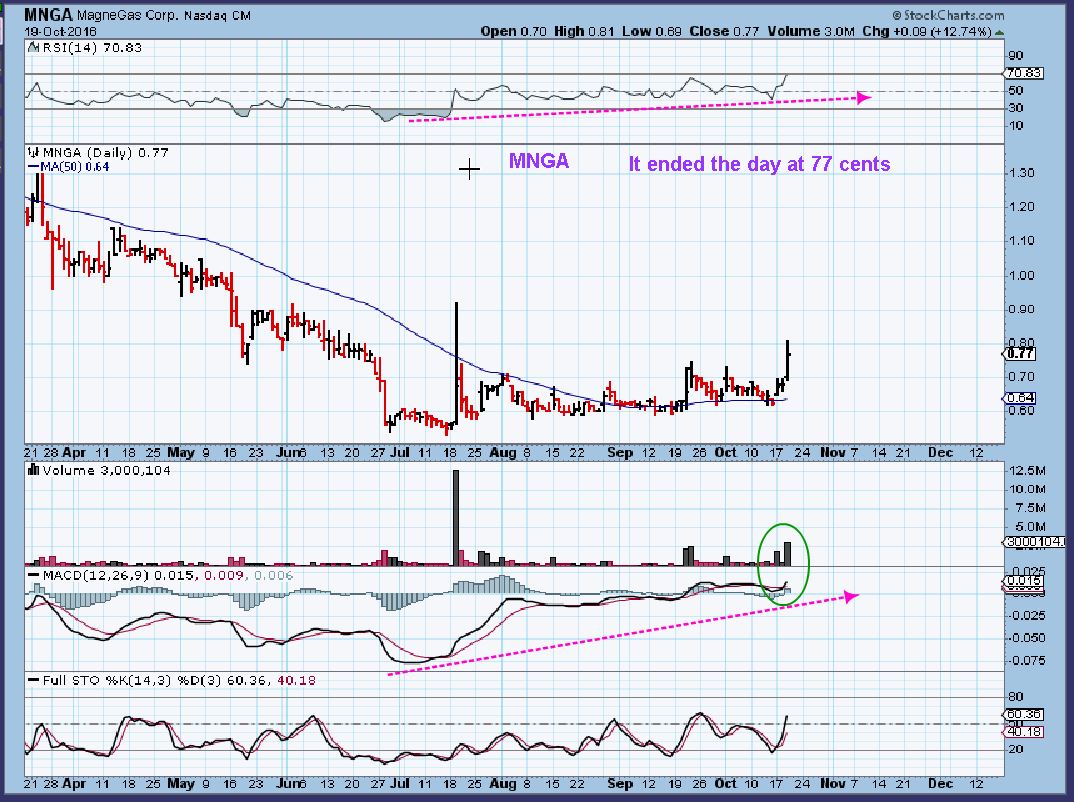
Task: Click the 0.015 MACD value tag
Action: [x=1024, y=581]
